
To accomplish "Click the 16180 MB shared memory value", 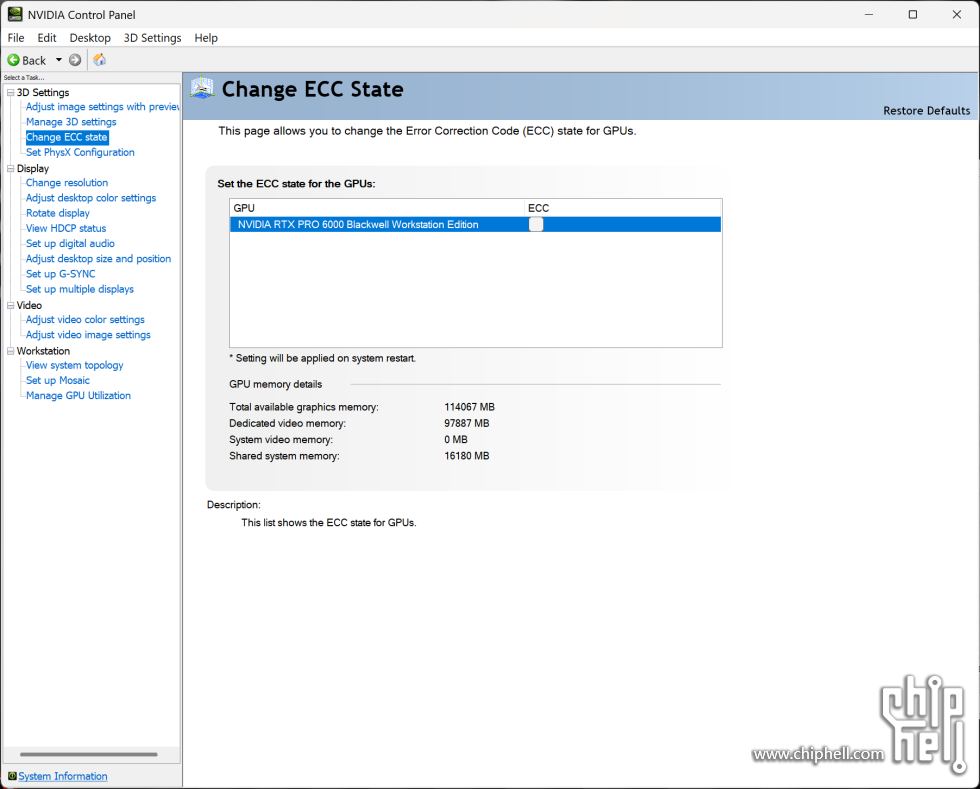I will [x=467, y=456].
